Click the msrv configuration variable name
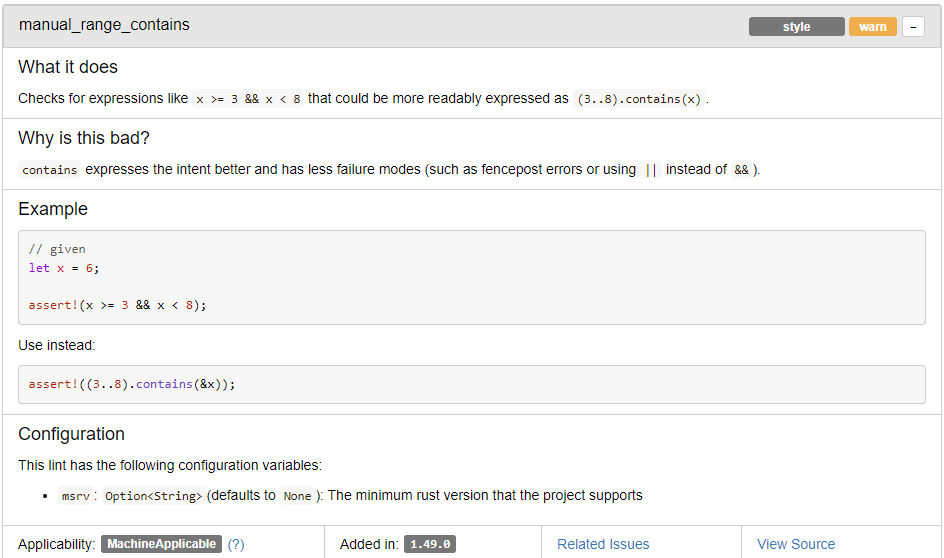This screenshot has height=558, width=944. pos(75,496)
